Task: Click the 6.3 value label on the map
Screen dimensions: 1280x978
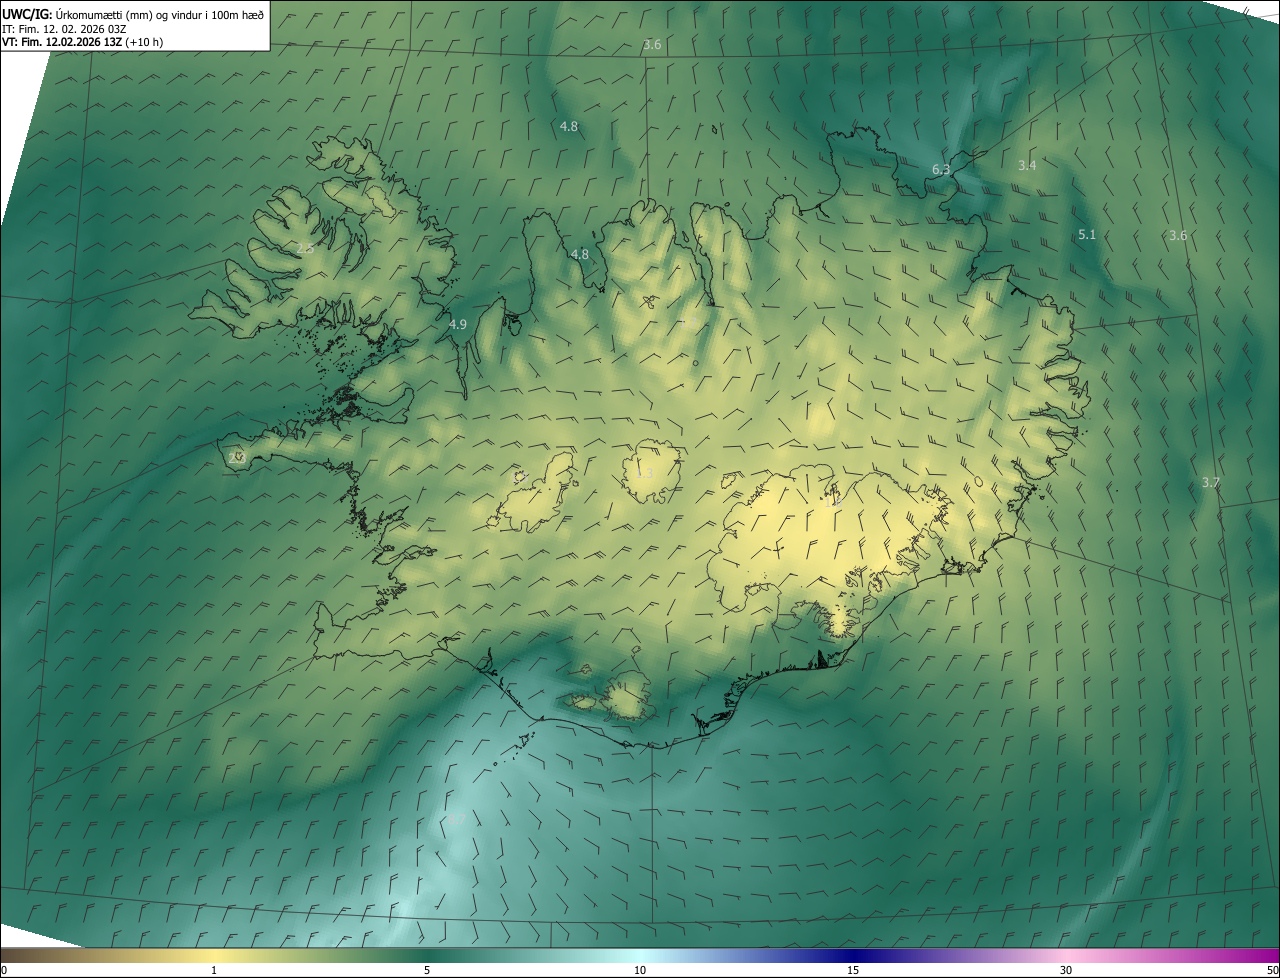Action: 941,170
